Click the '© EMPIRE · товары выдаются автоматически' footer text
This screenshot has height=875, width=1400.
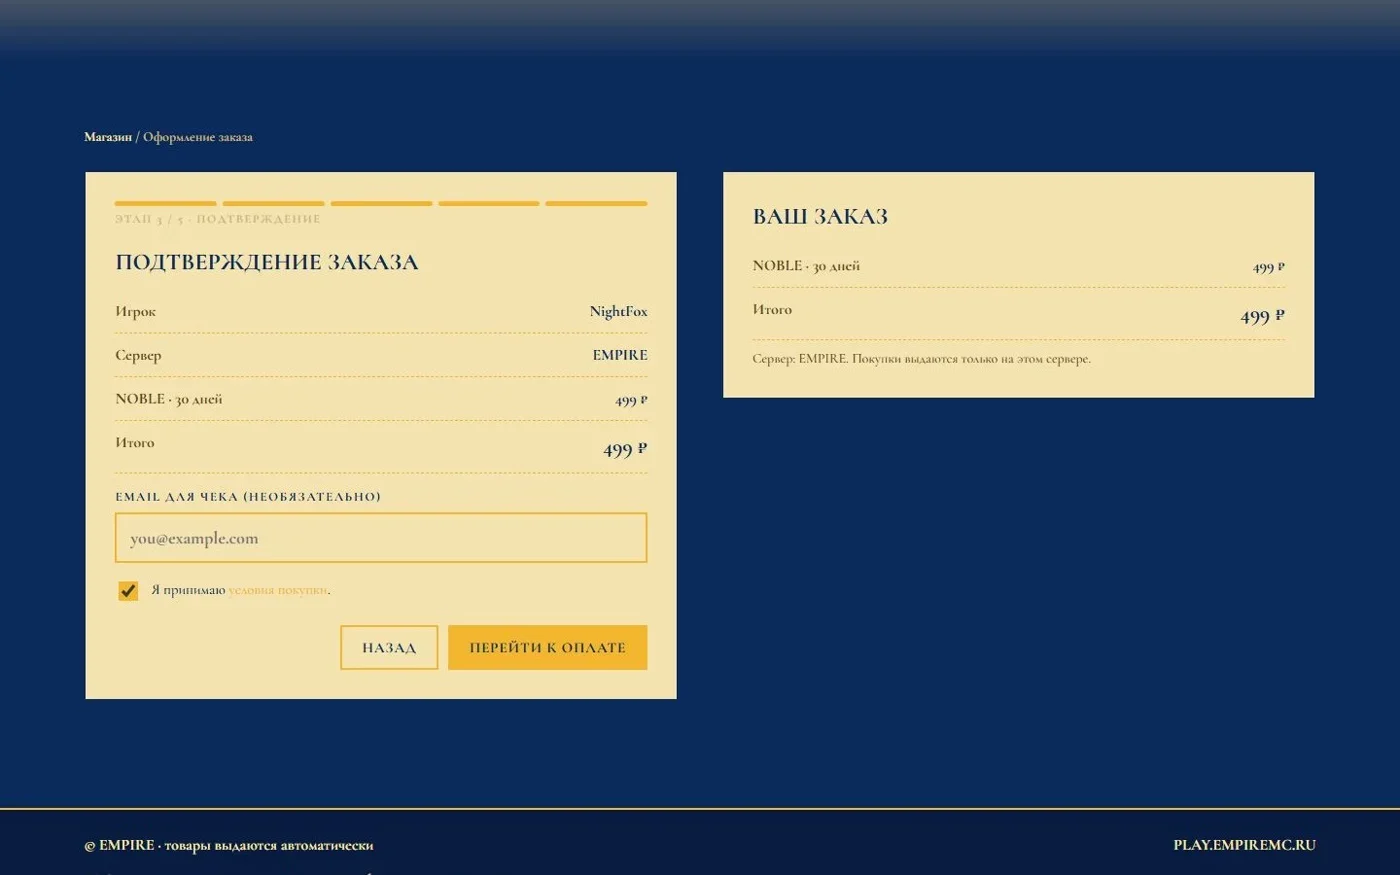[229, 845]
